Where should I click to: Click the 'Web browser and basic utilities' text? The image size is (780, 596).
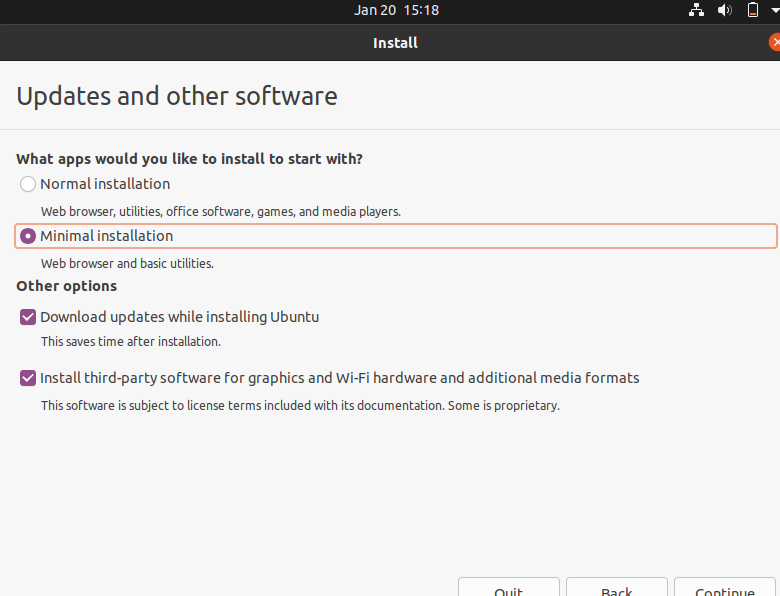(x=127, y=264)
